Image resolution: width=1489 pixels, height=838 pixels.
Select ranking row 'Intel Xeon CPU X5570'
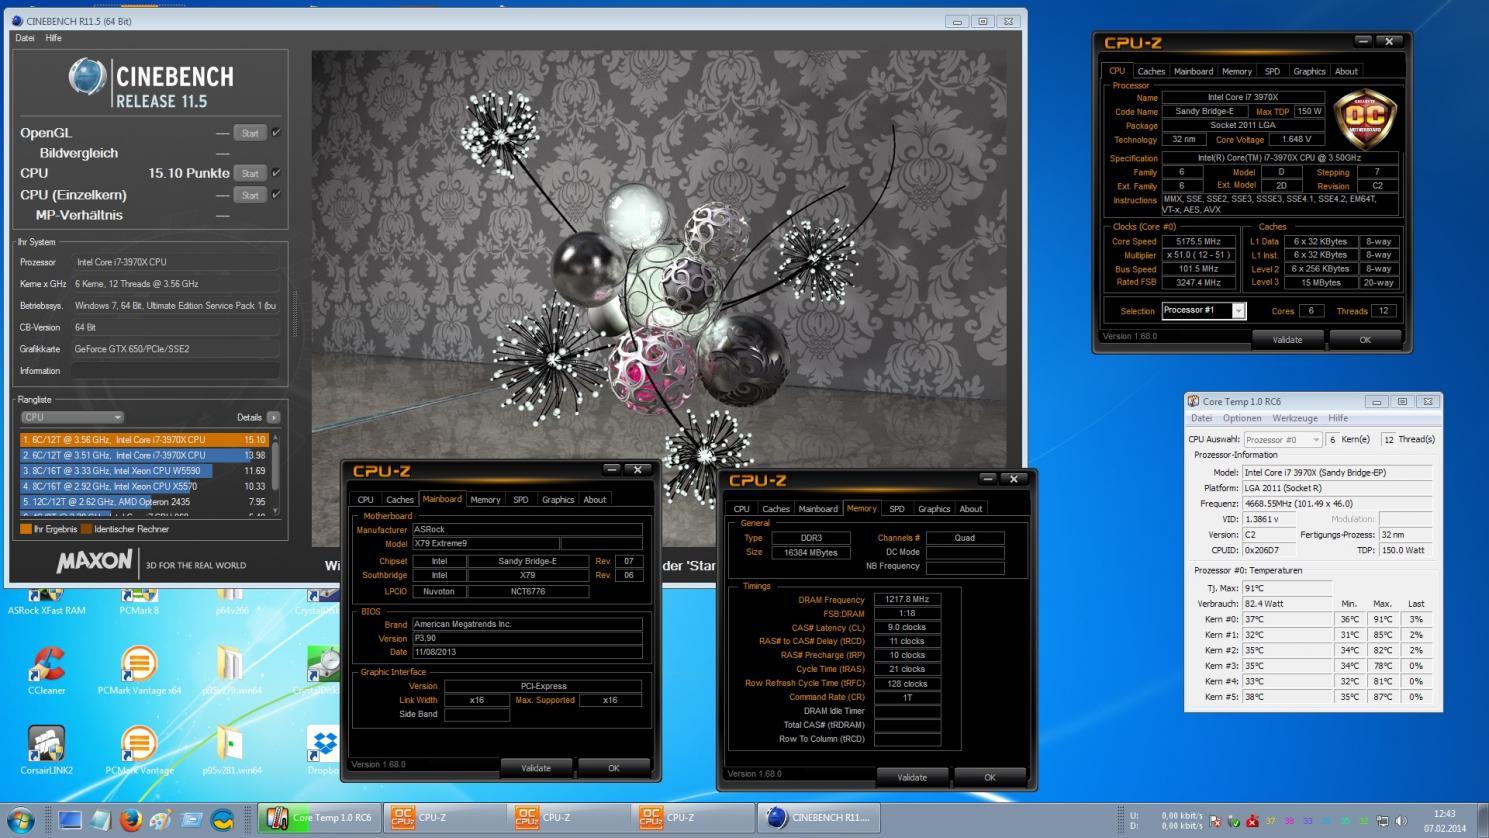[x=143, y=486]
